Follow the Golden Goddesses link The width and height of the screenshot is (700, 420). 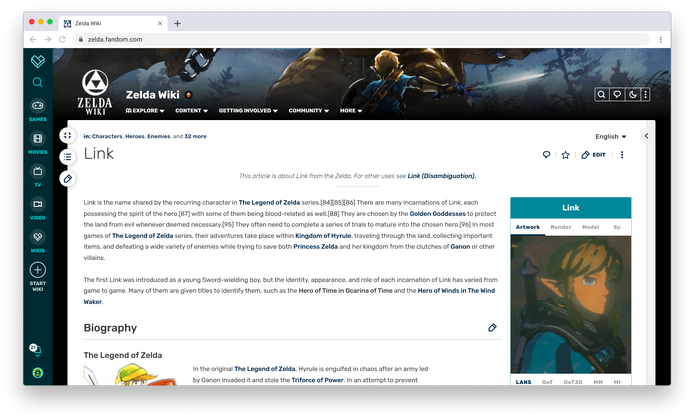pos(438,214)
